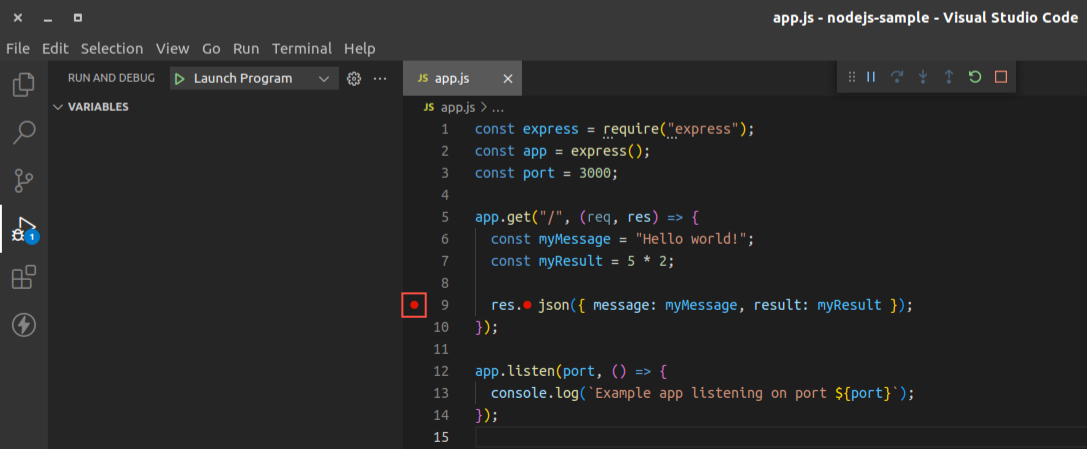This screenshot has width=1087, height=449.
Task: Open Views and More Actions ellipsis
Action: point(380,78)
